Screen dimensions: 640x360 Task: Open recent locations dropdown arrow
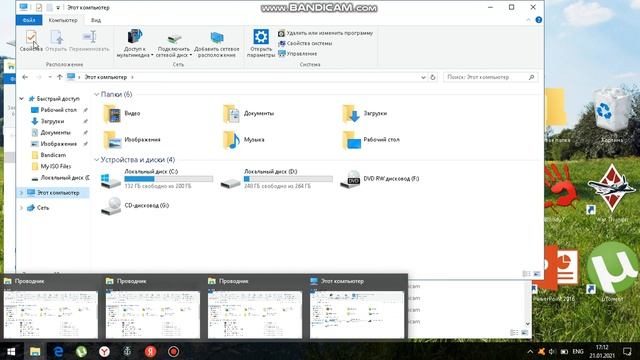50,77
